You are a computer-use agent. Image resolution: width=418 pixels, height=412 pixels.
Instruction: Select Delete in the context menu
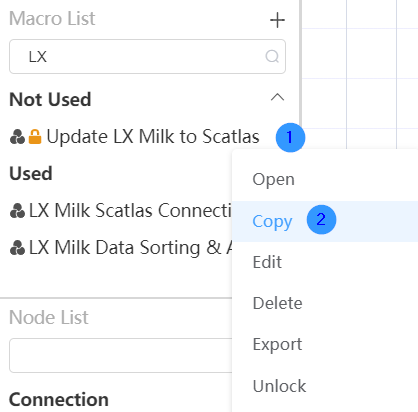click(277, 303)
